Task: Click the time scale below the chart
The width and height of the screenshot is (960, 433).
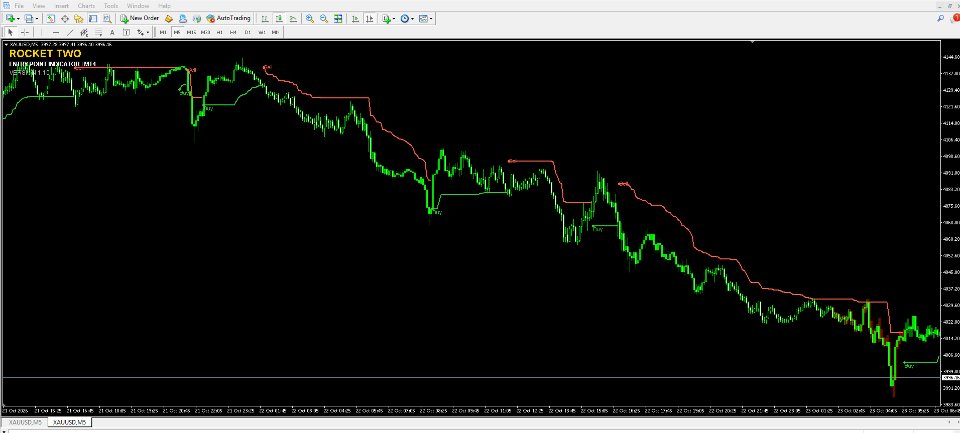Action: pos(470,410)
